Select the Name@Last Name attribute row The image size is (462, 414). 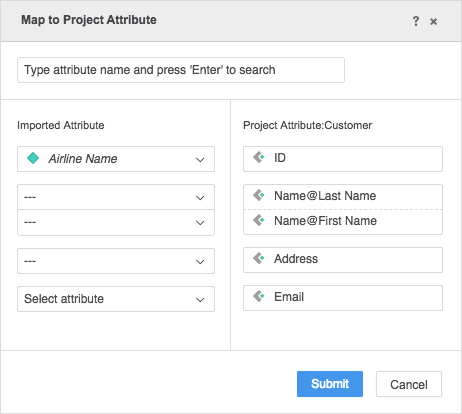[343, 197]
